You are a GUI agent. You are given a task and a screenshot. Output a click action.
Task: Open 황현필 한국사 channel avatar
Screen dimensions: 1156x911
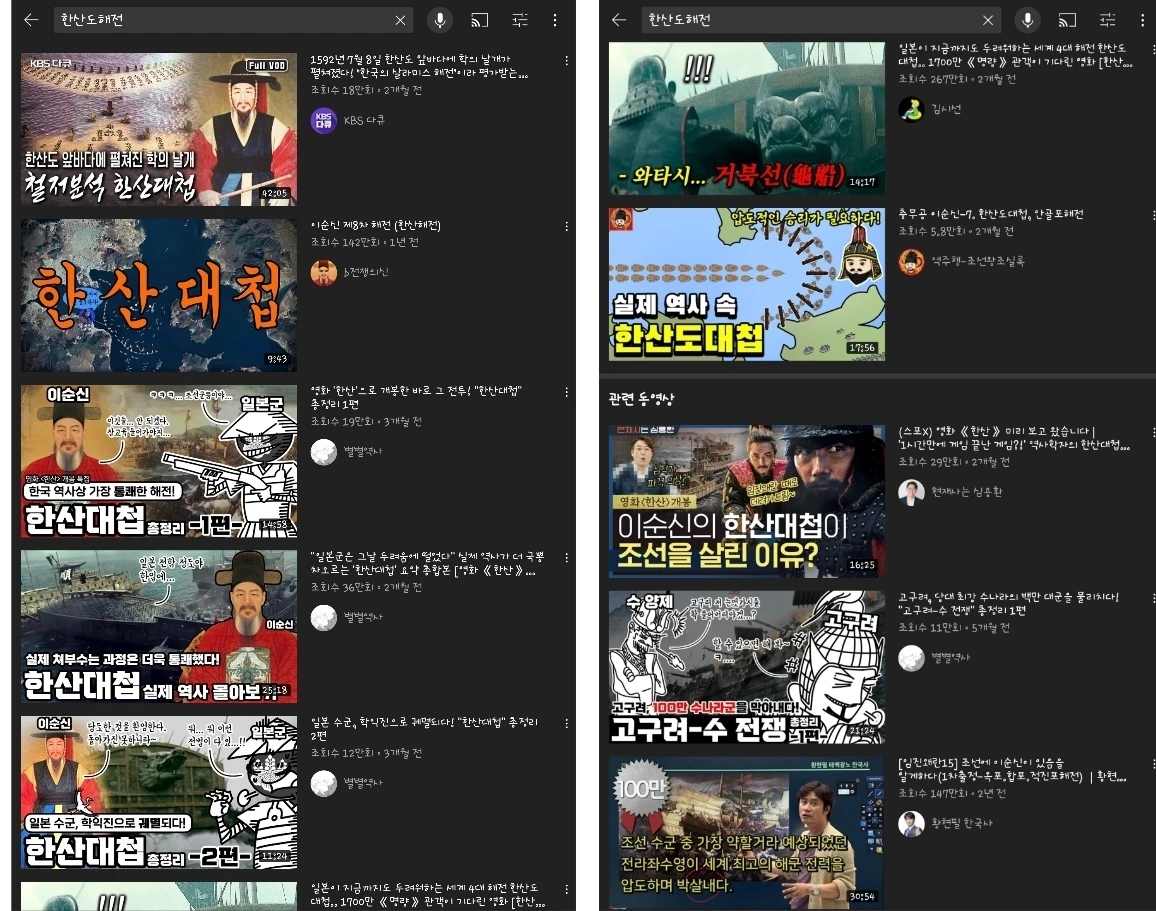point(911,823)
